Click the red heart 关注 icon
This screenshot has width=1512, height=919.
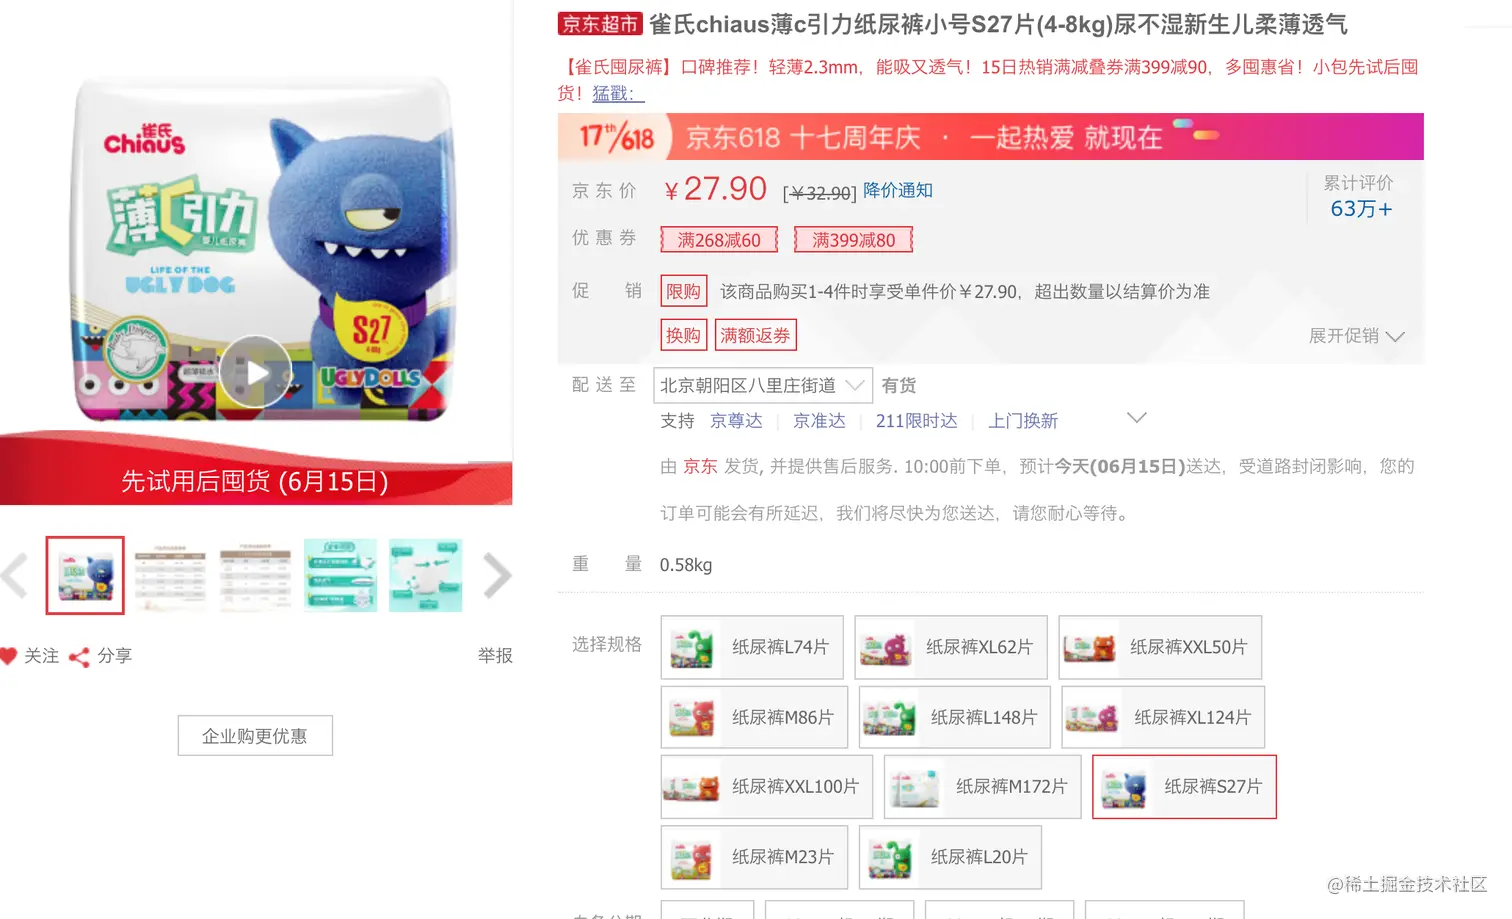(9, 656)
